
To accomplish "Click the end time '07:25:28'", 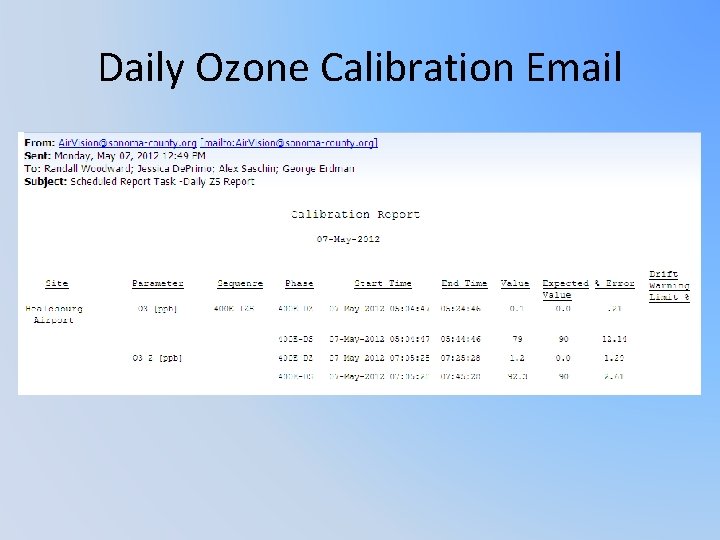I will 460,358.
